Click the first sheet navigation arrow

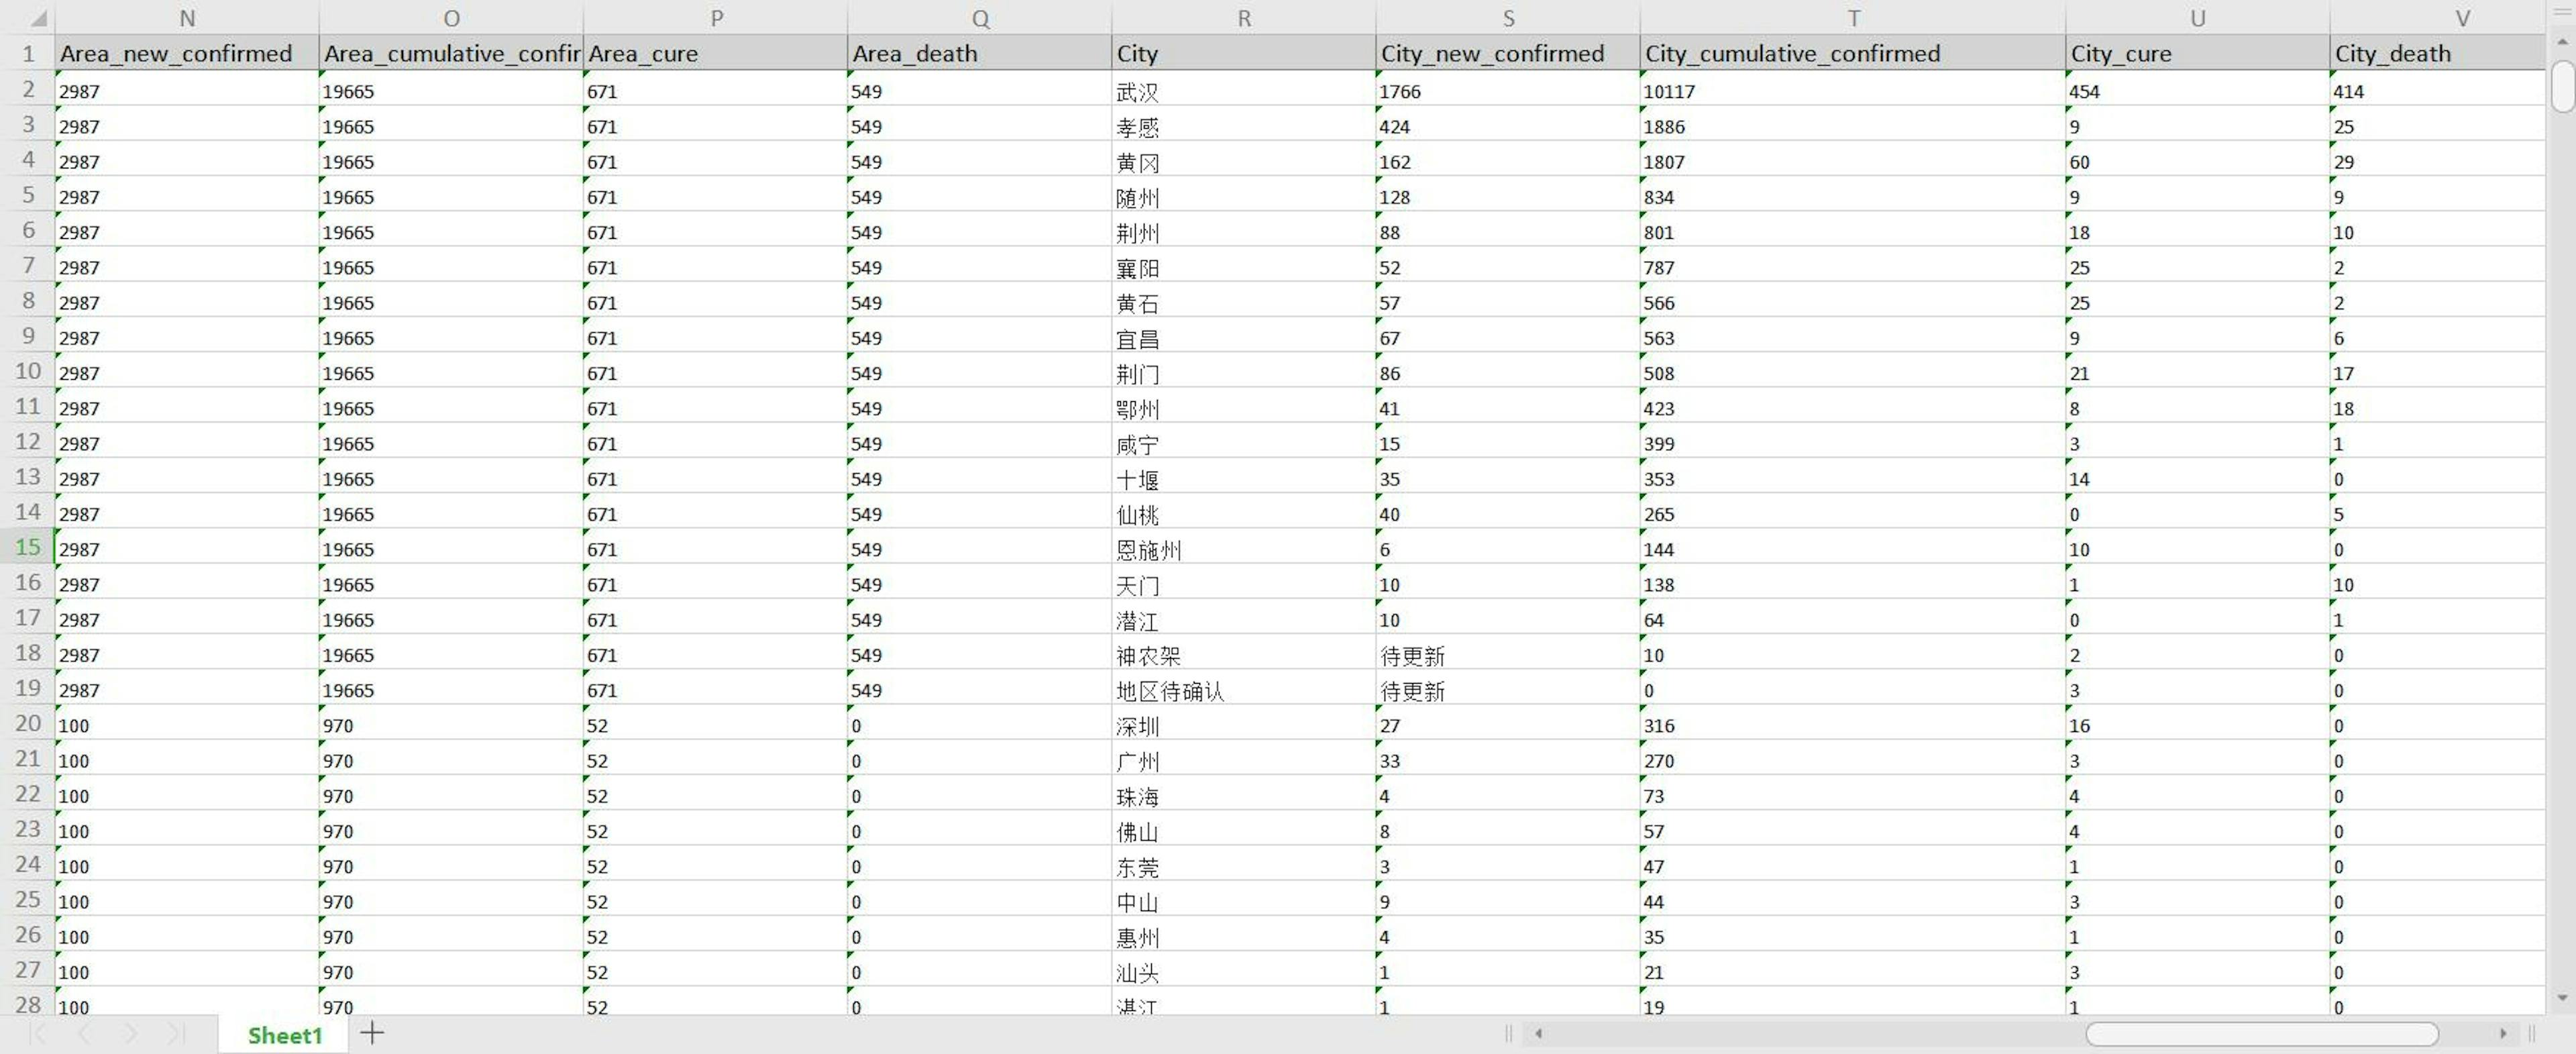[x=38, y=1033]
